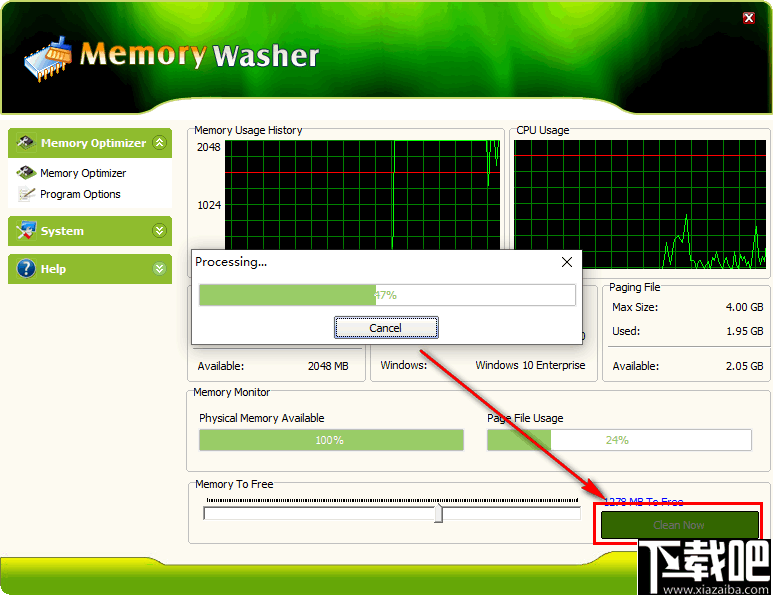Click the Processing... dialog title

tap(231, 262)
